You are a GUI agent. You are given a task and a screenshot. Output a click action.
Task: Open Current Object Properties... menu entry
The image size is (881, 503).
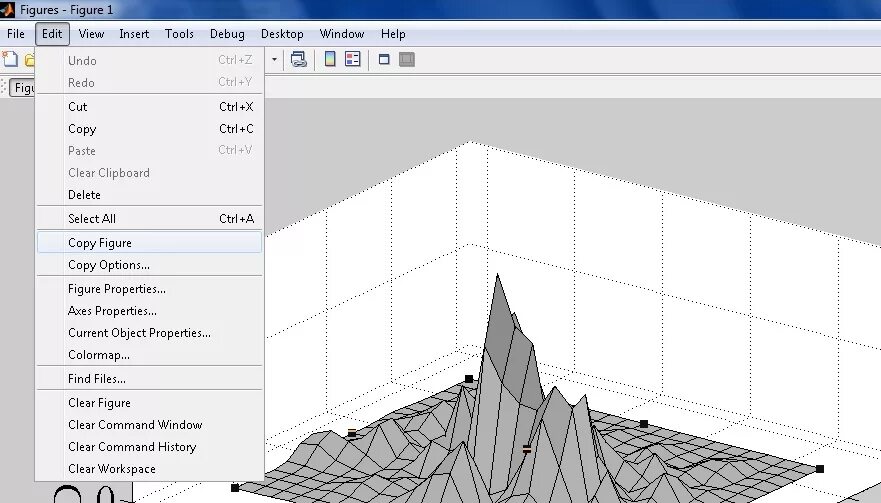pyautogui.click(x=149, y=333)
